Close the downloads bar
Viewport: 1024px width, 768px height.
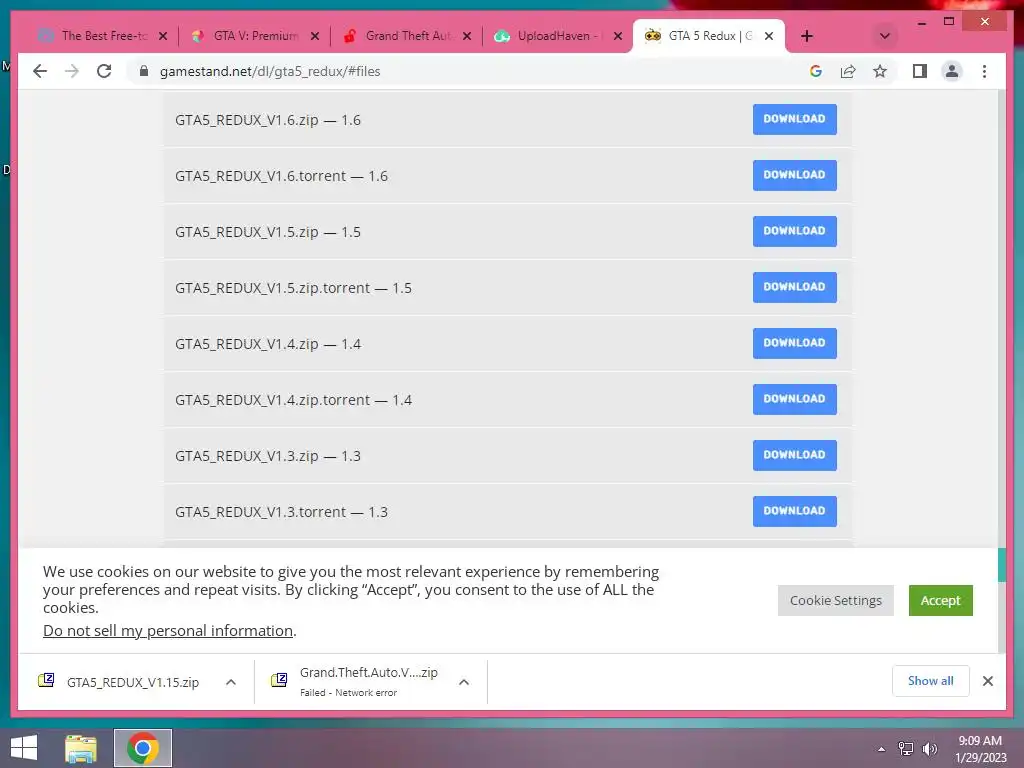pyautogui.click(x=987, y=681)
